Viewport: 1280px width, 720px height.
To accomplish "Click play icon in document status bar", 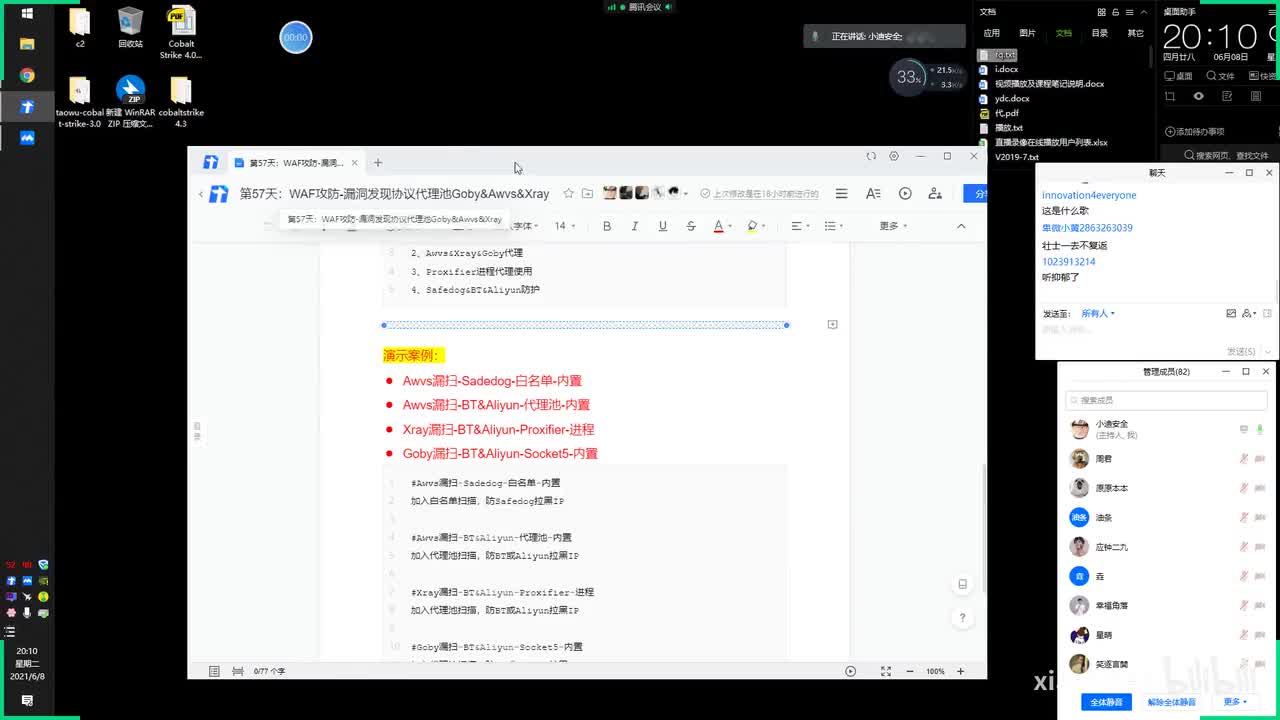I will click(x=851, y=671).
